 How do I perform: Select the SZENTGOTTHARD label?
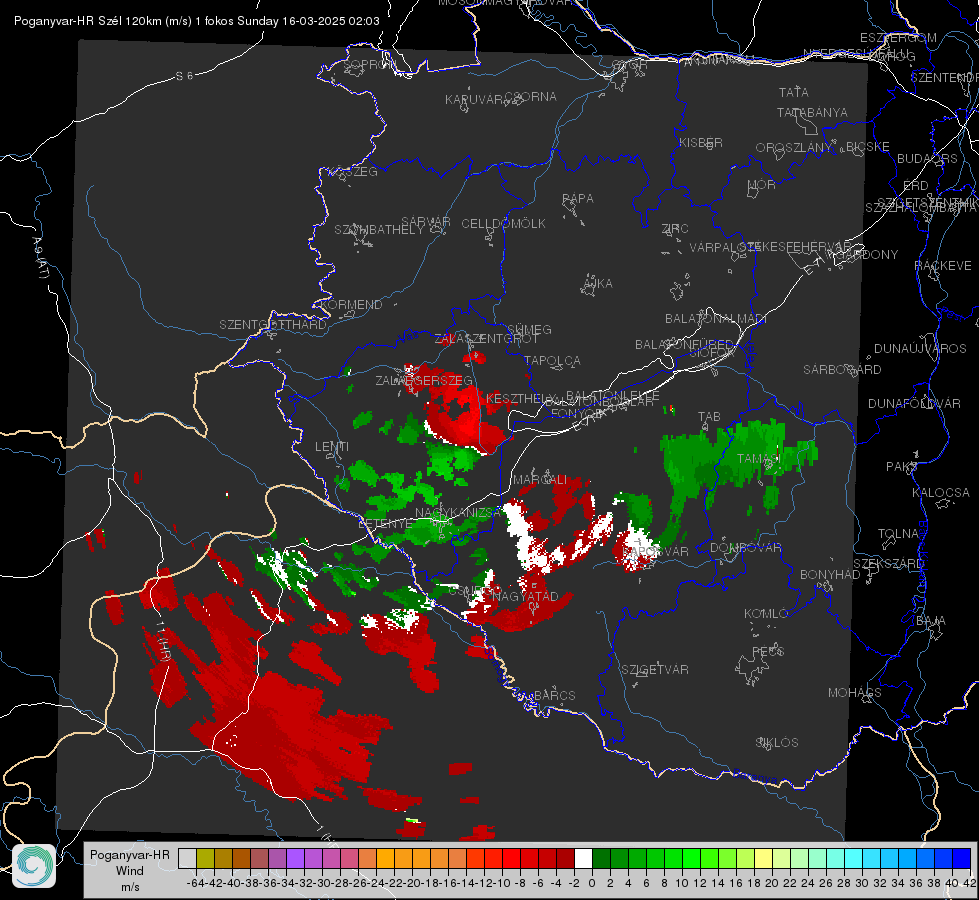[x=273, y=325]
